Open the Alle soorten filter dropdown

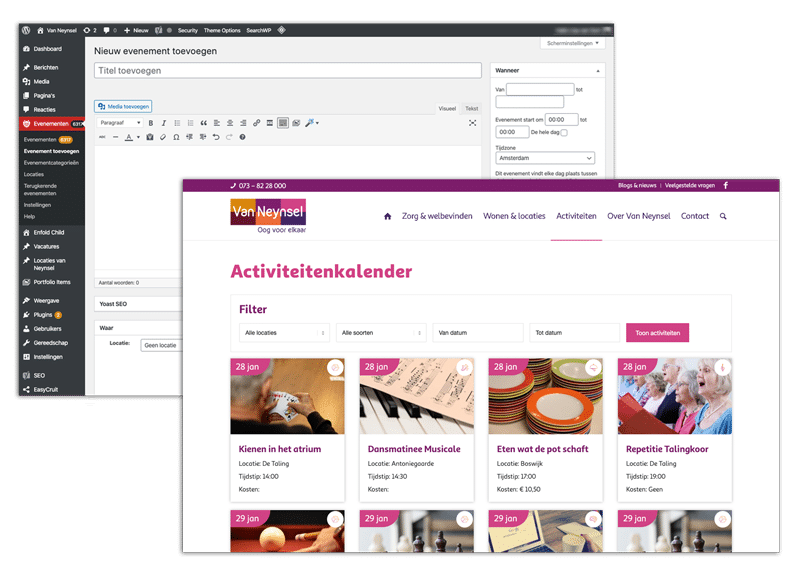coord(381,333)
